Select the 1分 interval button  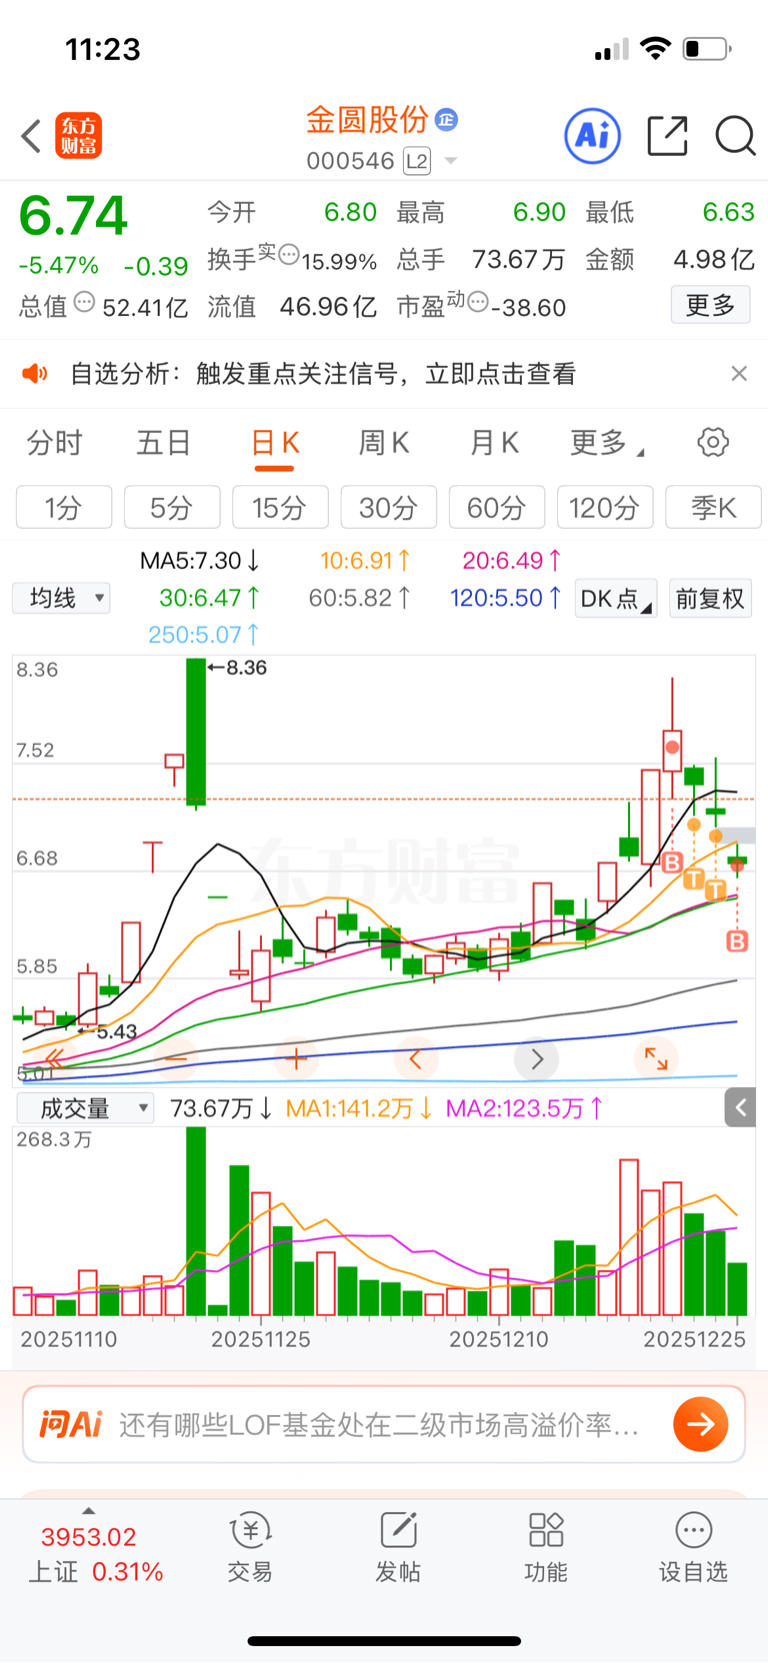64,507
